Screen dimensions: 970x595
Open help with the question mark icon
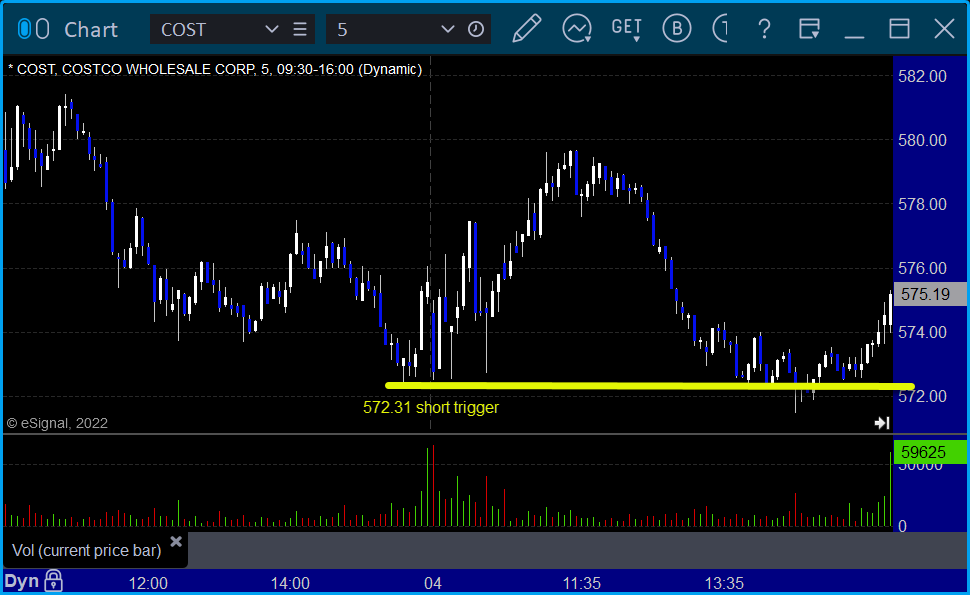click(x=765, y=29)
